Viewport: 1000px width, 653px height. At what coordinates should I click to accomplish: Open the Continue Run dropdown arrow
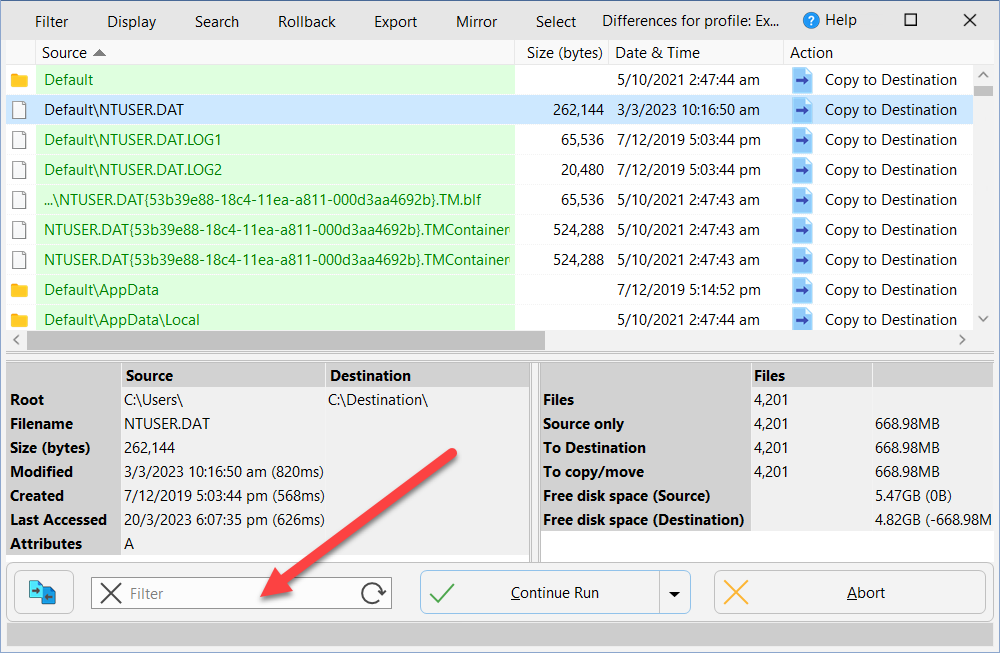point(675,593)
